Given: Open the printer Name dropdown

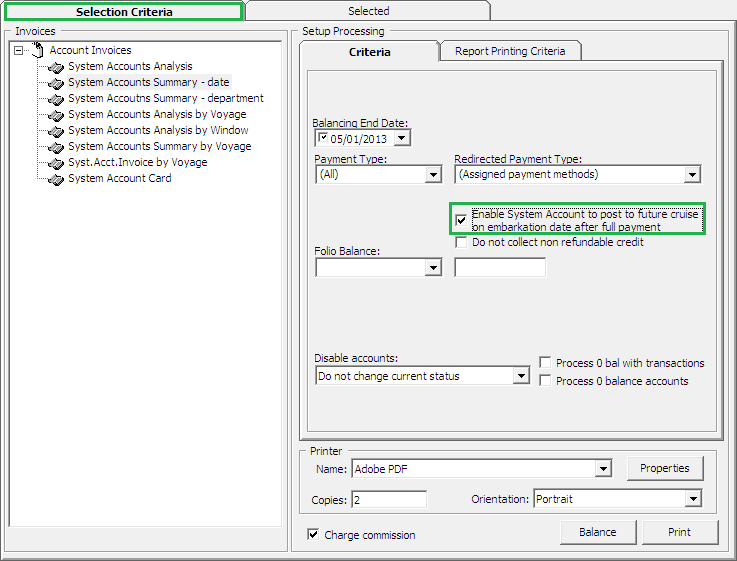Looking at the screenshot, I should tap(603, 469).
